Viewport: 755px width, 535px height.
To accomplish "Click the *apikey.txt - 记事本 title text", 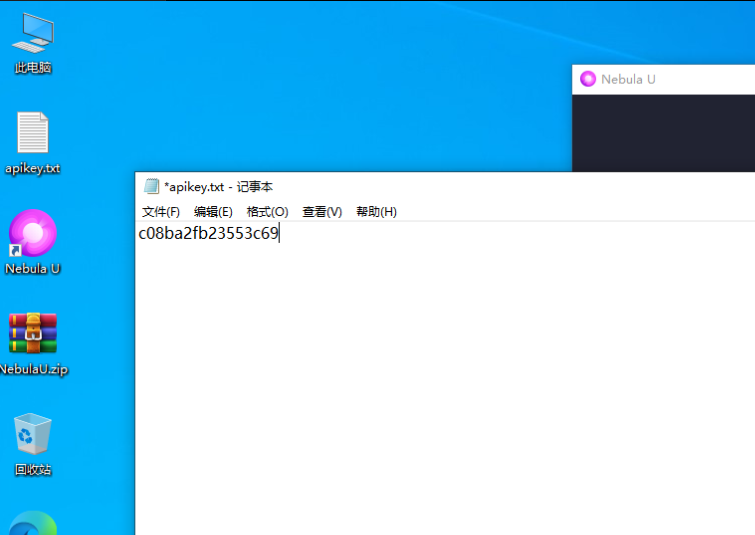I will pyautogui.click(x=219, y=187).
